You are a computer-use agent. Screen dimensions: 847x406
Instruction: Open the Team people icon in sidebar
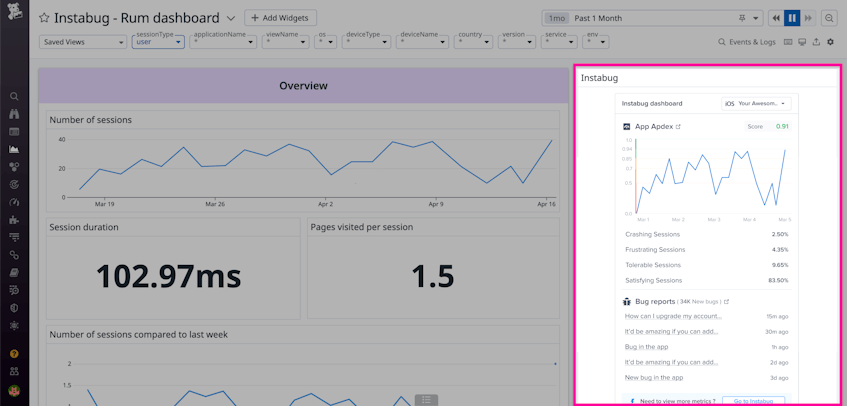pos(15,371)
